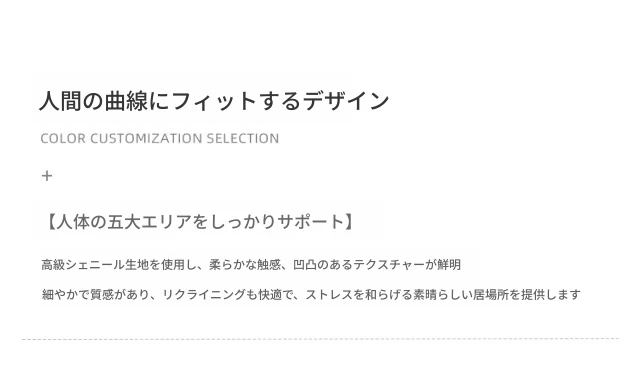Click the dashed divider line at the bottom
Image resolution: width=640 pixels, height=381 pixels.
[x=320, y=339]
